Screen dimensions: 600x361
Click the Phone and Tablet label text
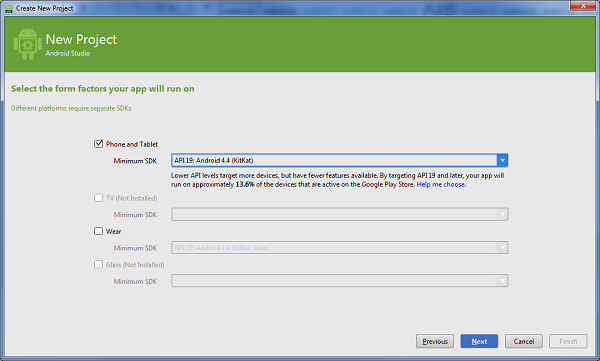(132, 144)
